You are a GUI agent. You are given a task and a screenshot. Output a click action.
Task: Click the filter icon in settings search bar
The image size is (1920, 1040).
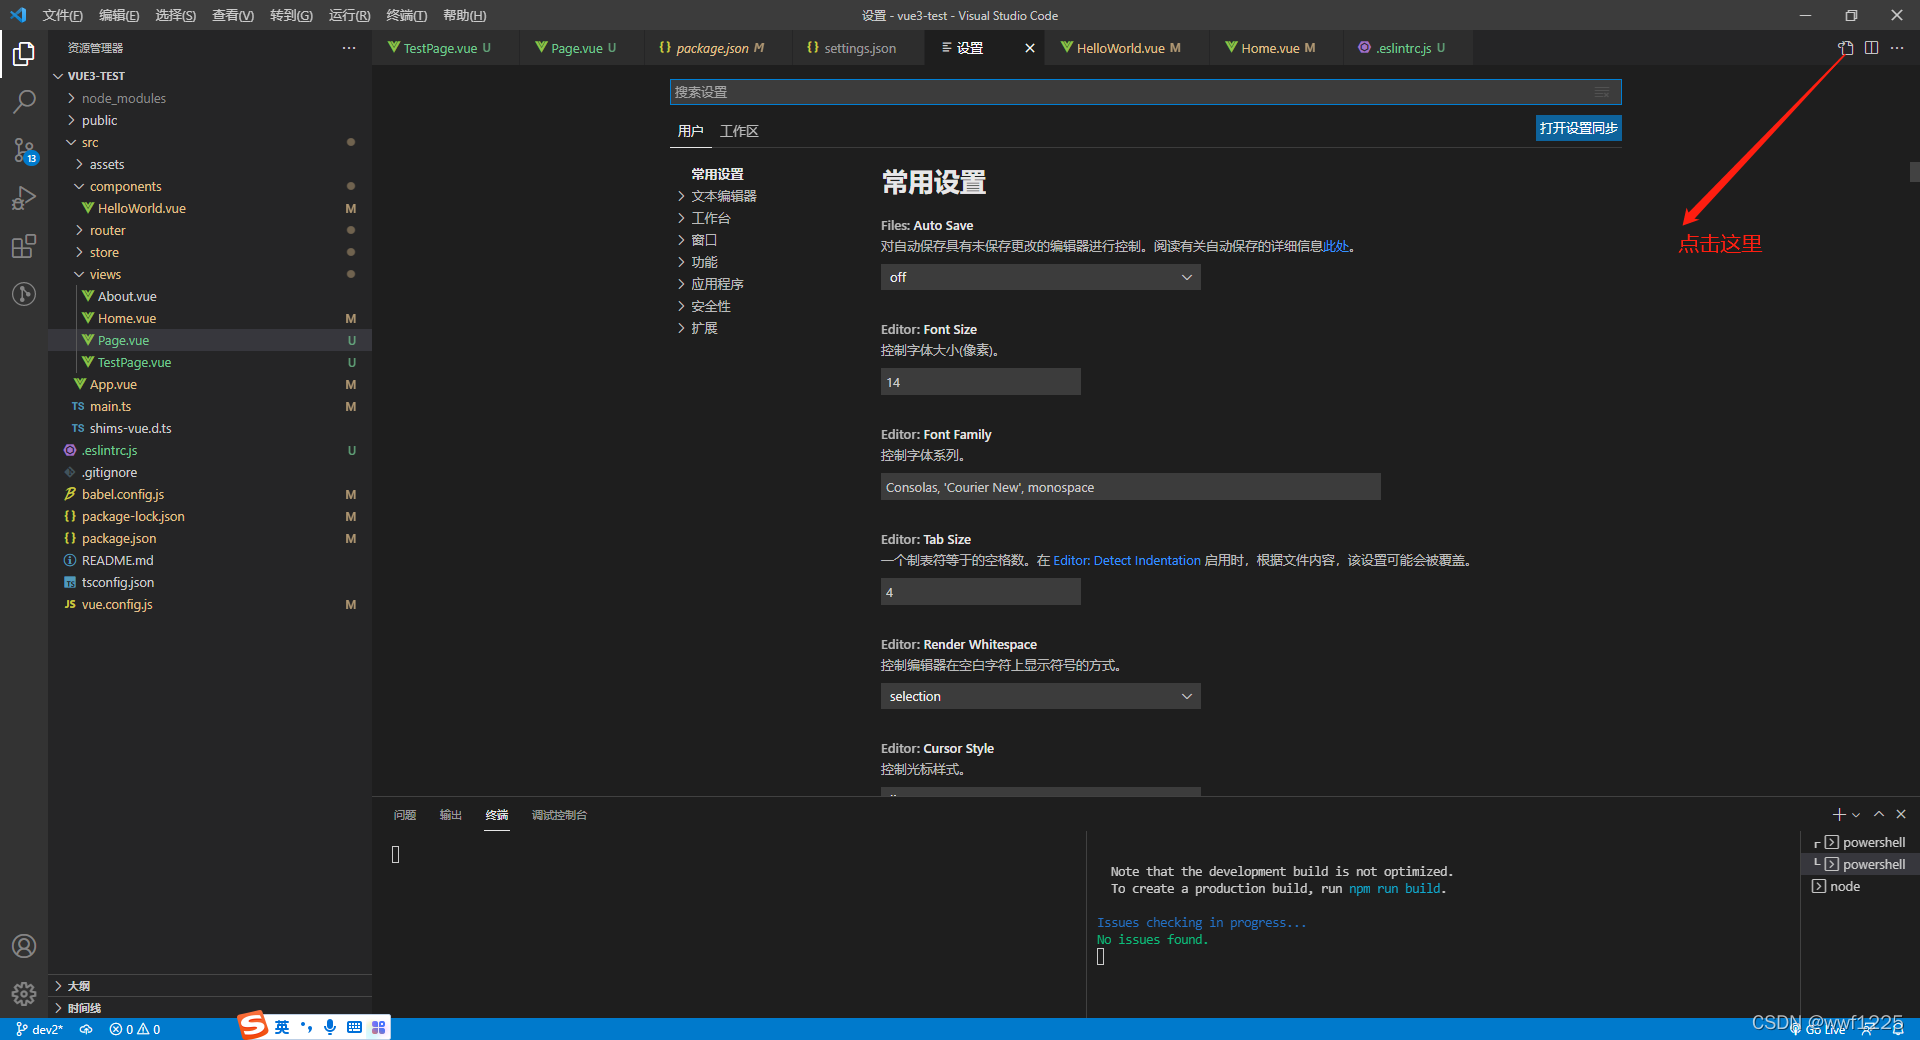1602,92
